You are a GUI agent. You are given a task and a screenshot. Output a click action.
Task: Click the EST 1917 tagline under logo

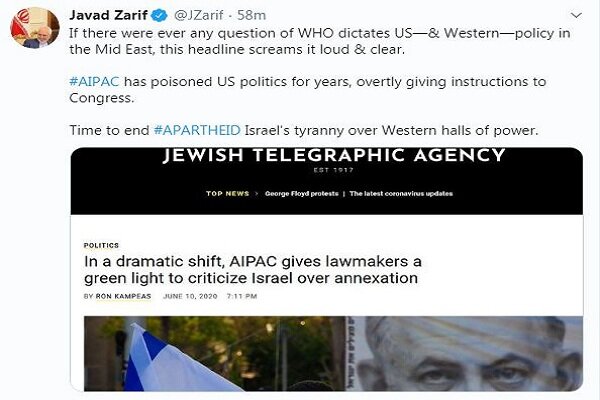point(333,170)
